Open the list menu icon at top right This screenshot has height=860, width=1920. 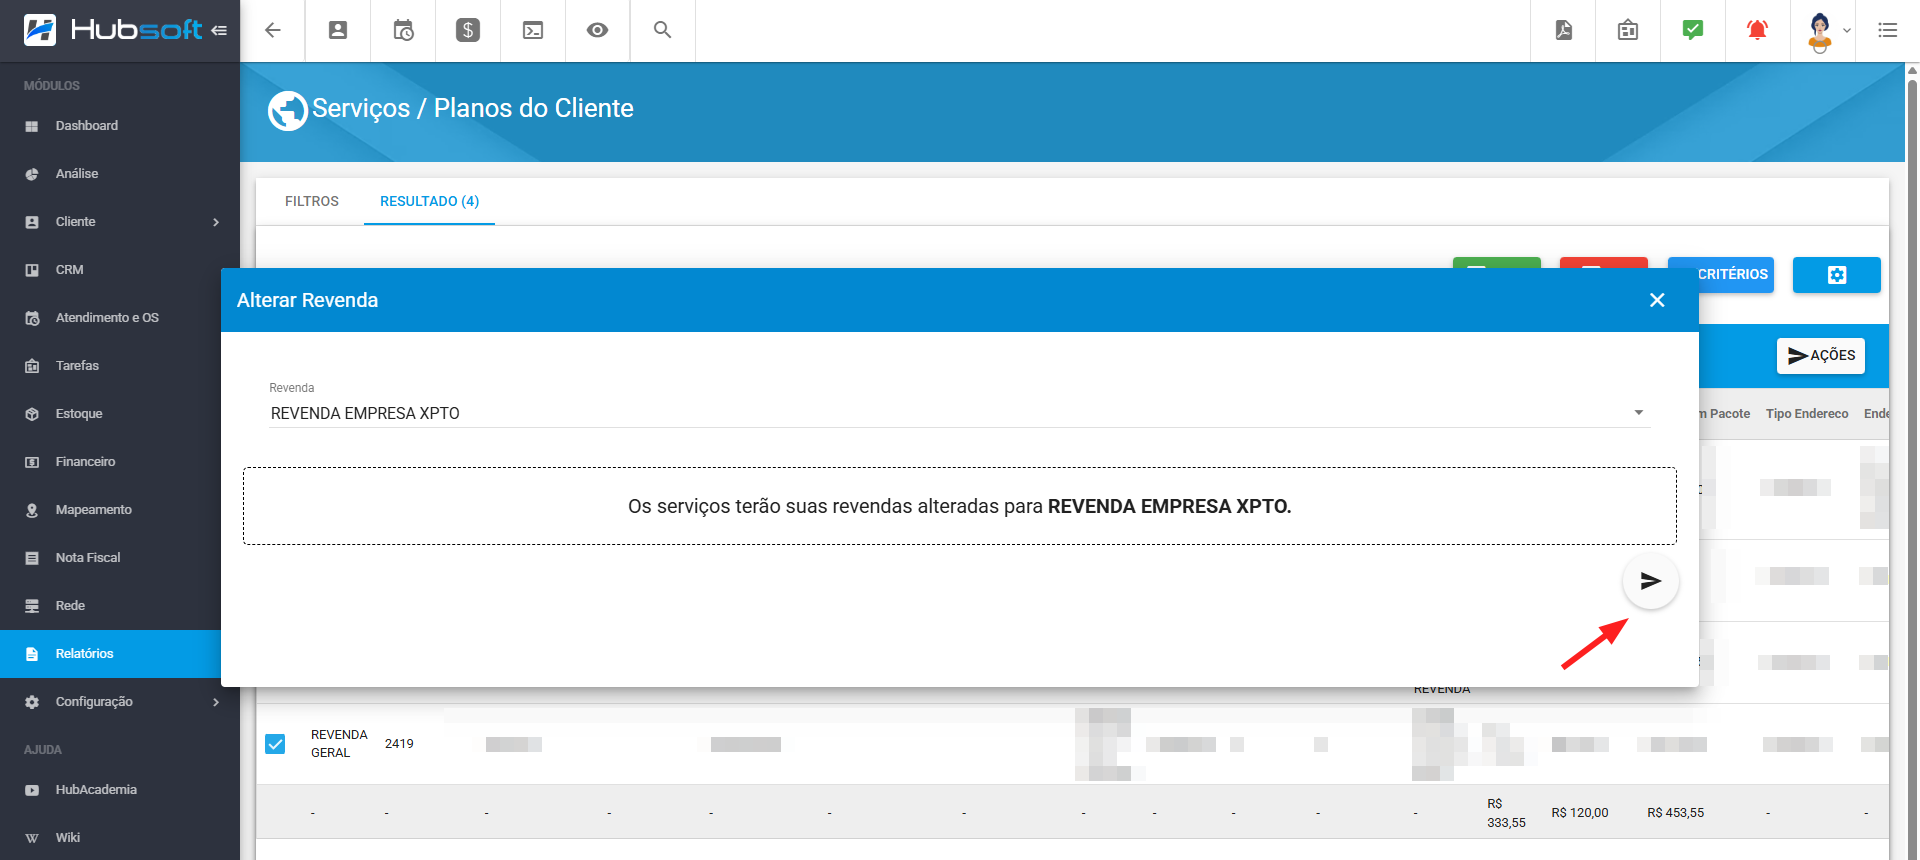click(1887, 30)
